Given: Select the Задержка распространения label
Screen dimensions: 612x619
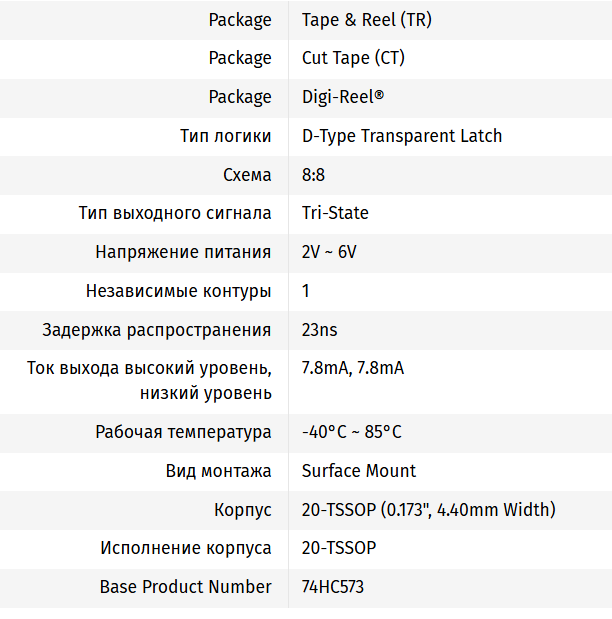Looking at the screenshot, I should click(156, 330).
